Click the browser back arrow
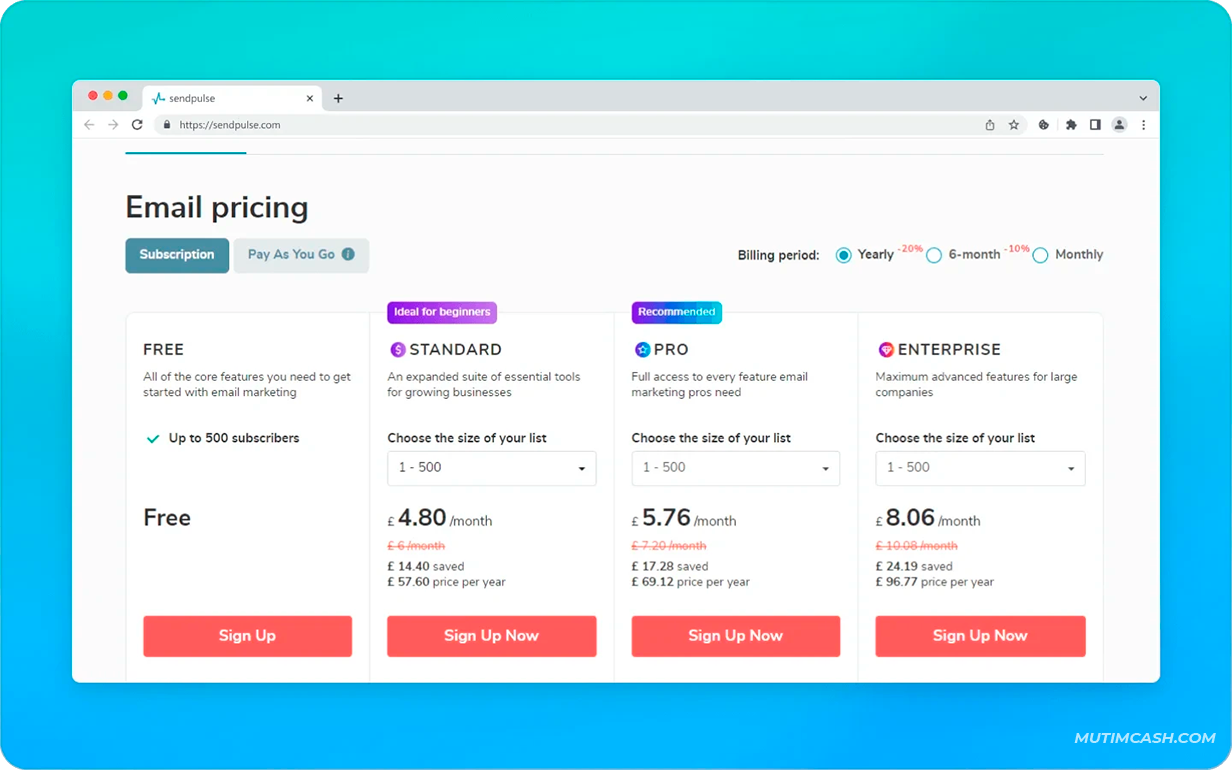Viewport: 1232px width, 770px height. 89,125
